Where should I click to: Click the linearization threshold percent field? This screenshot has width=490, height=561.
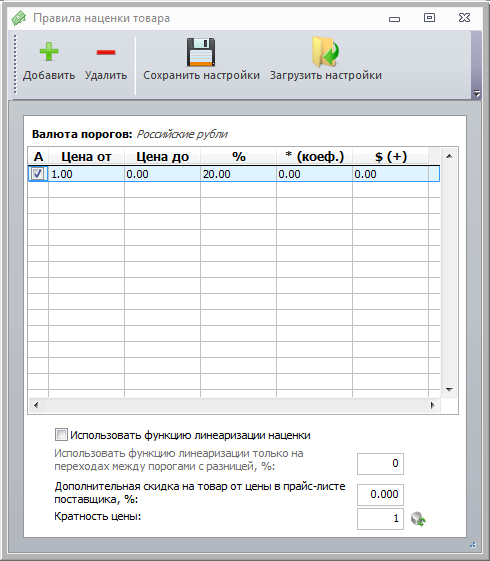[380, 464]
